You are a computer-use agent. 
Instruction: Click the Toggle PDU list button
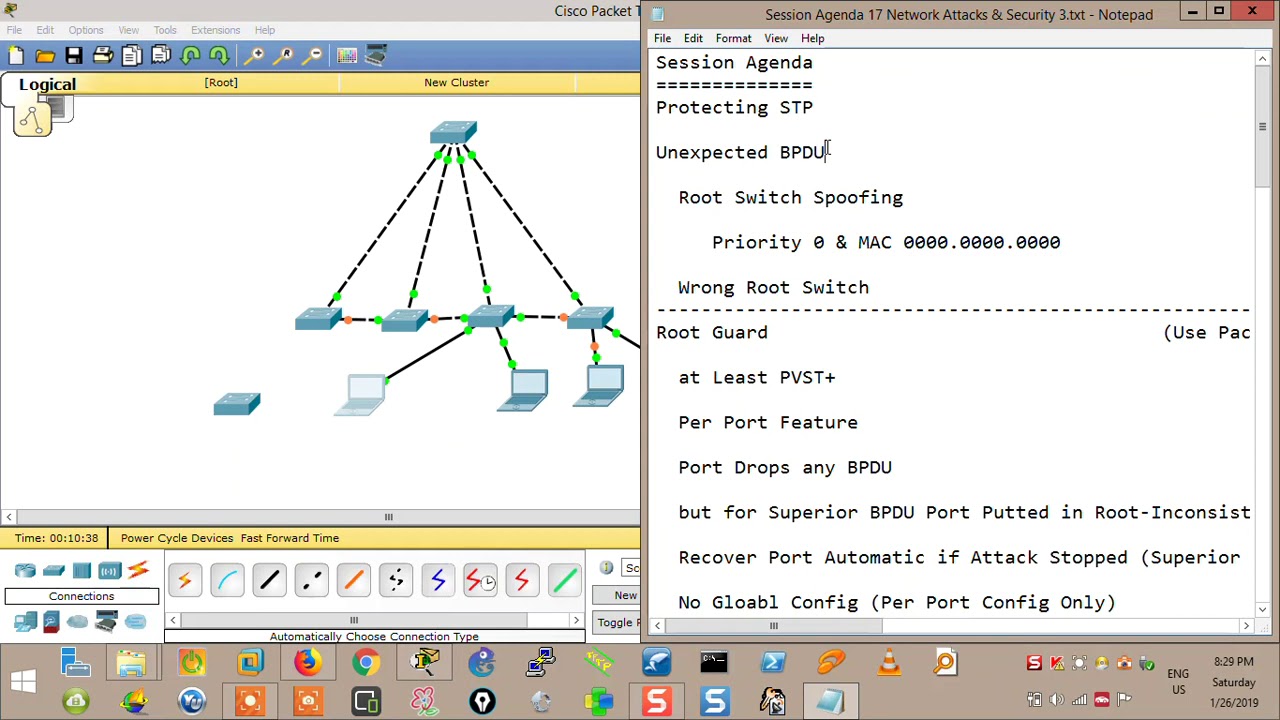619,622
